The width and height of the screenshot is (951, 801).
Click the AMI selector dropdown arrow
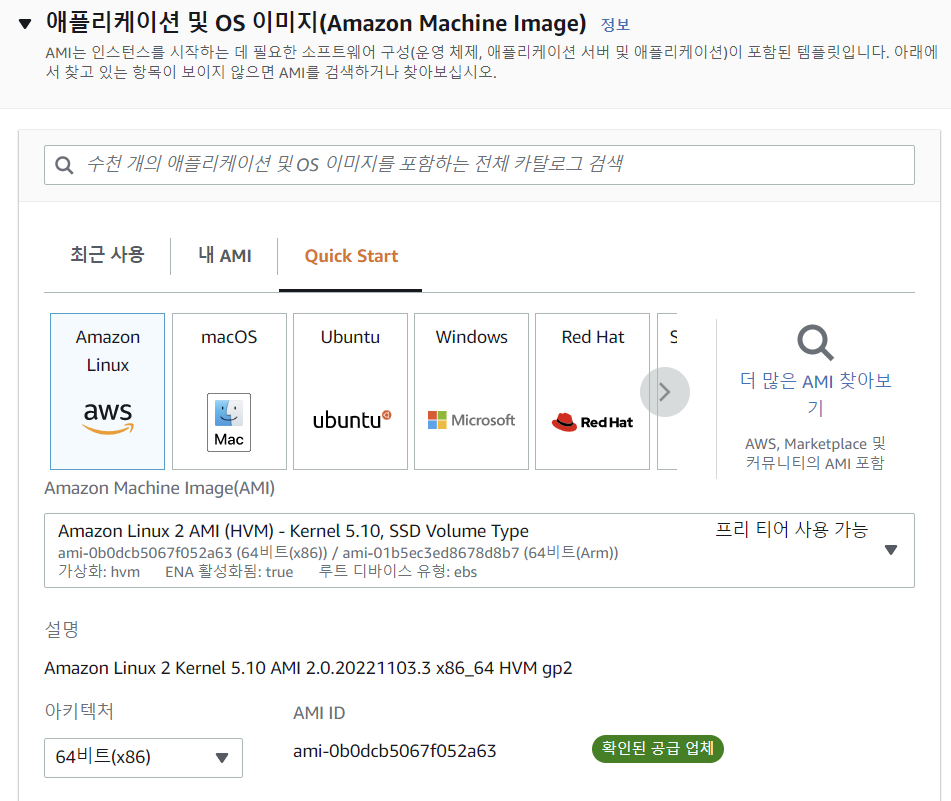pos(890,550)
